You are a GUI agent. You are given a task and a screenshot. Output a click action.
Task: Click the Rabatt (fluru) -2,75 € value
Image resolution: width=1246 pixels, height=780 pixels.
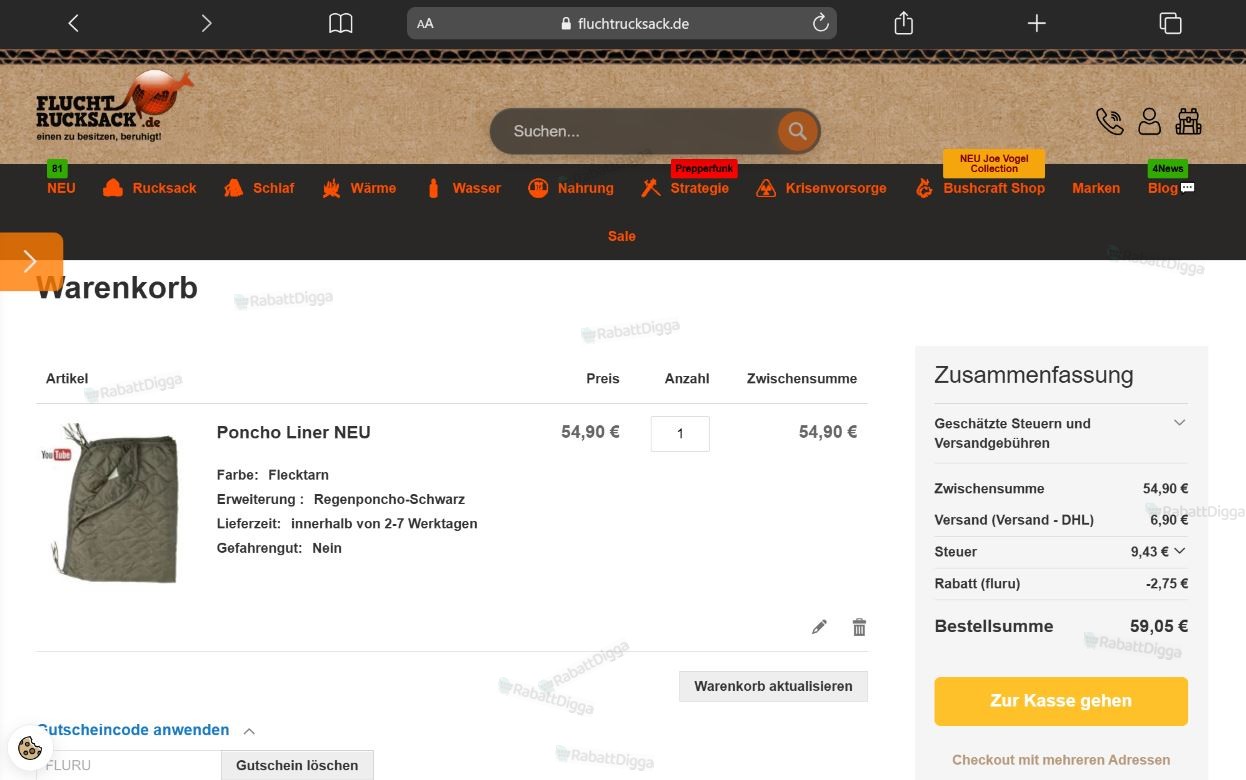click(x=1167, y=584)
